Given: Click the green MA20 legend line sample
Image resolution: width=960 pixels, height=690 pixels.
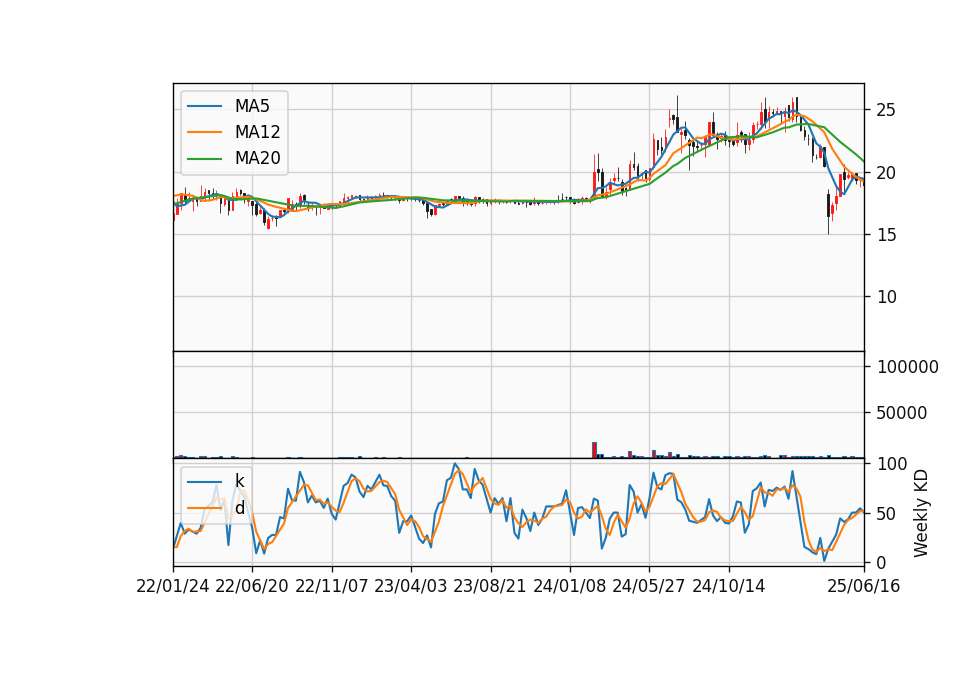Looking at the screenshot, I should point(204,159).
